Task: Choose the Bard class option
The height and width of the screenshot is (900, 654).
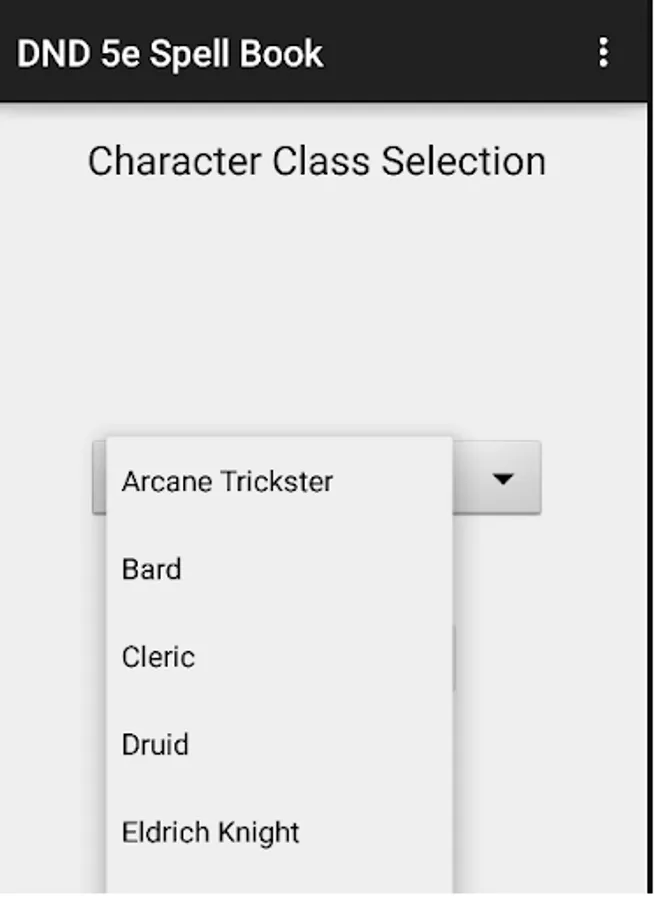Action: 152,569
